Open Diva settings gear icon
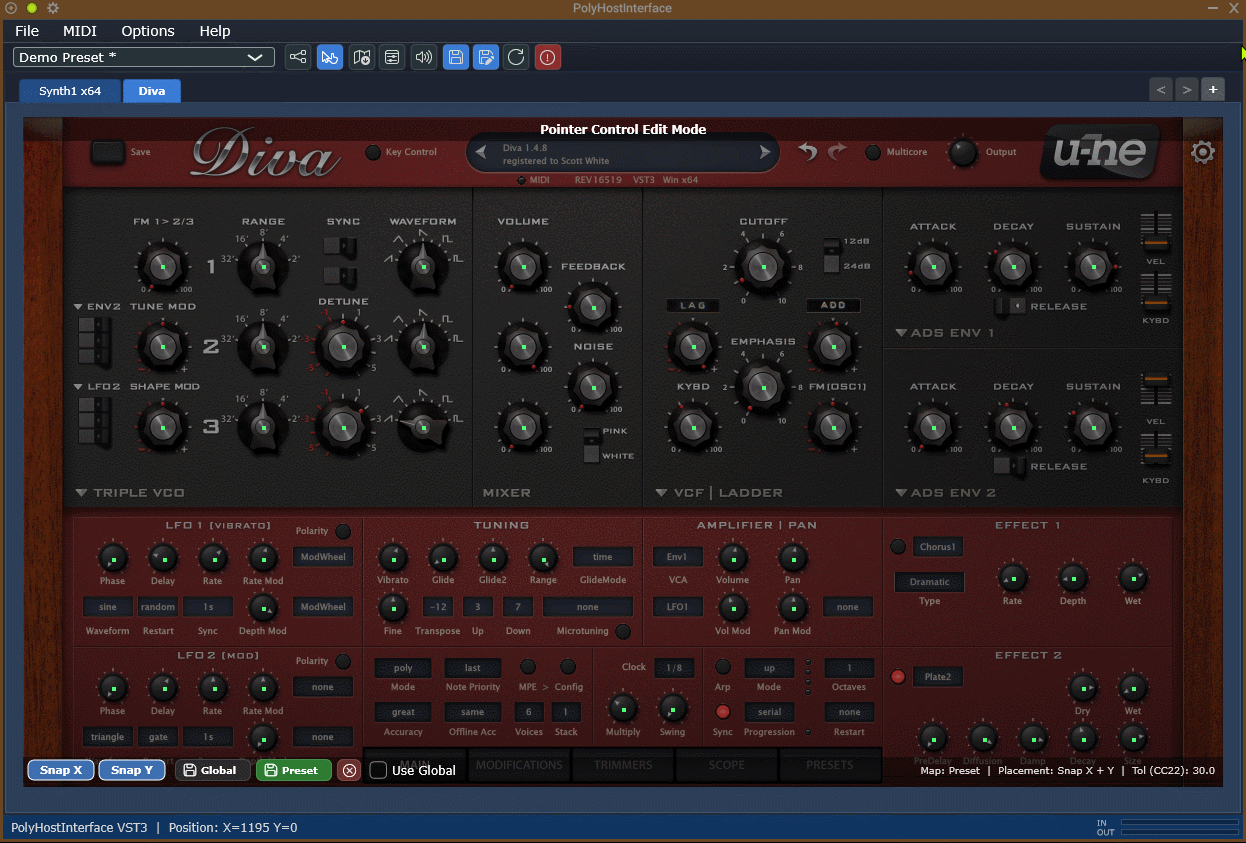 click(x=1203, y=152)
